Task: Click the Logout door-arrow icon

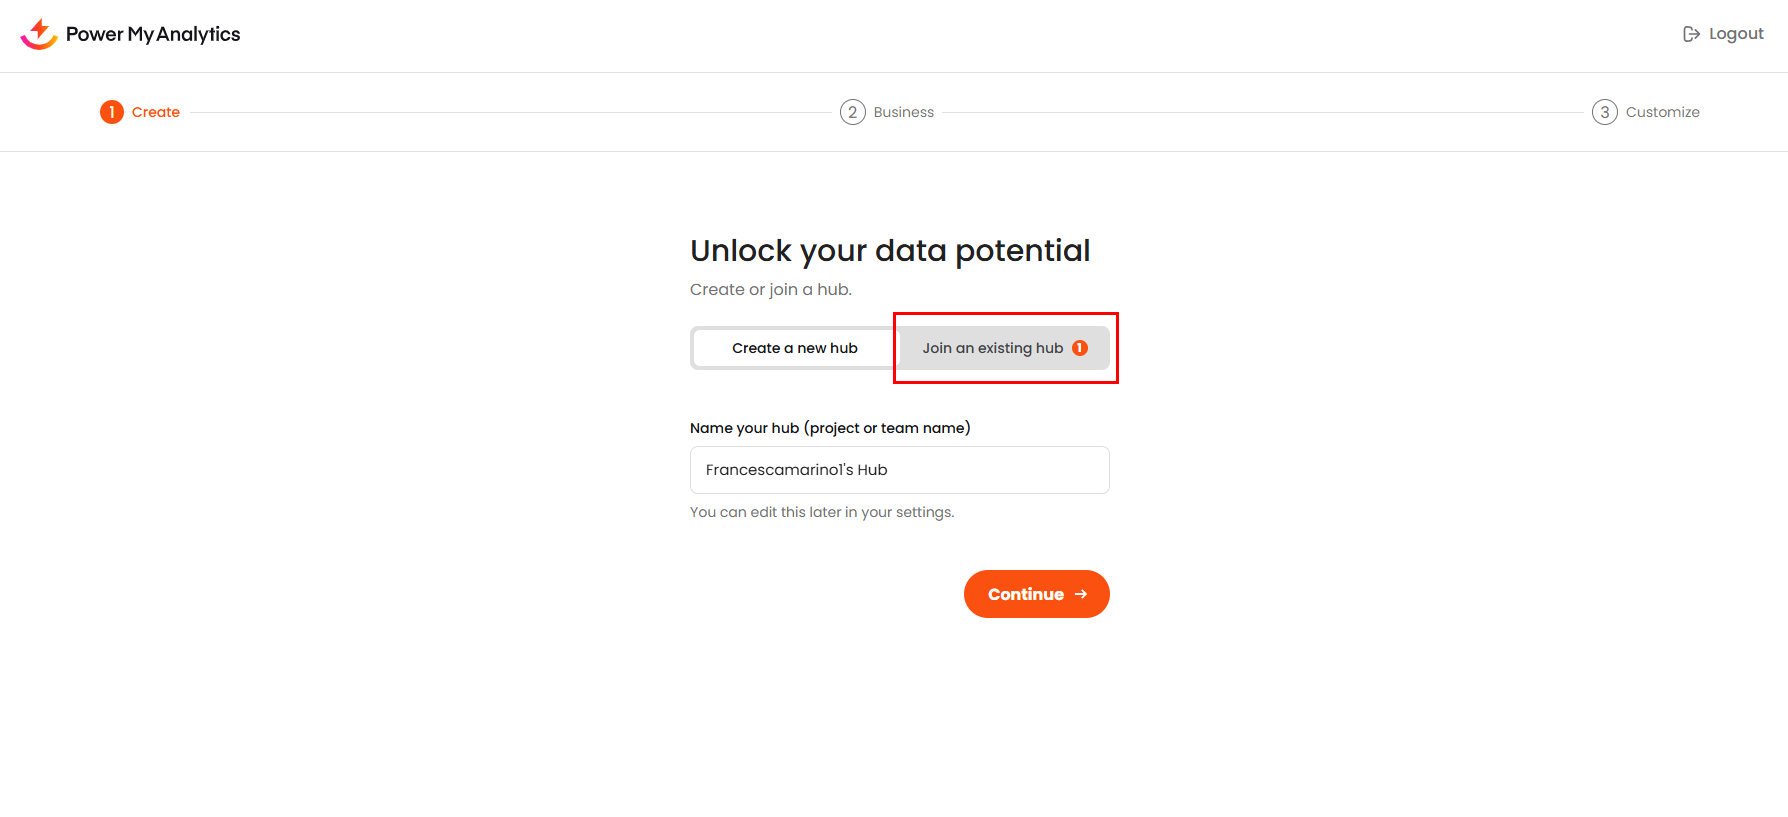Action: (1691, 34)
